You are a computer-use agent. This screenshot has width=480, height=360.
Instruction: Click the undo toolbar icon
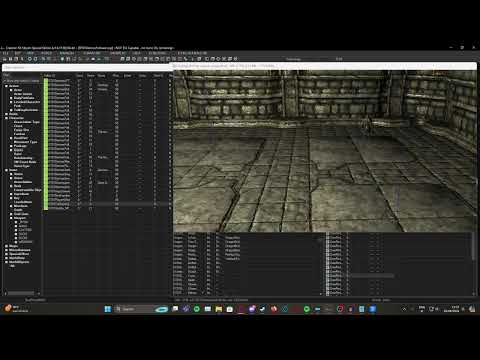(30, 59)
